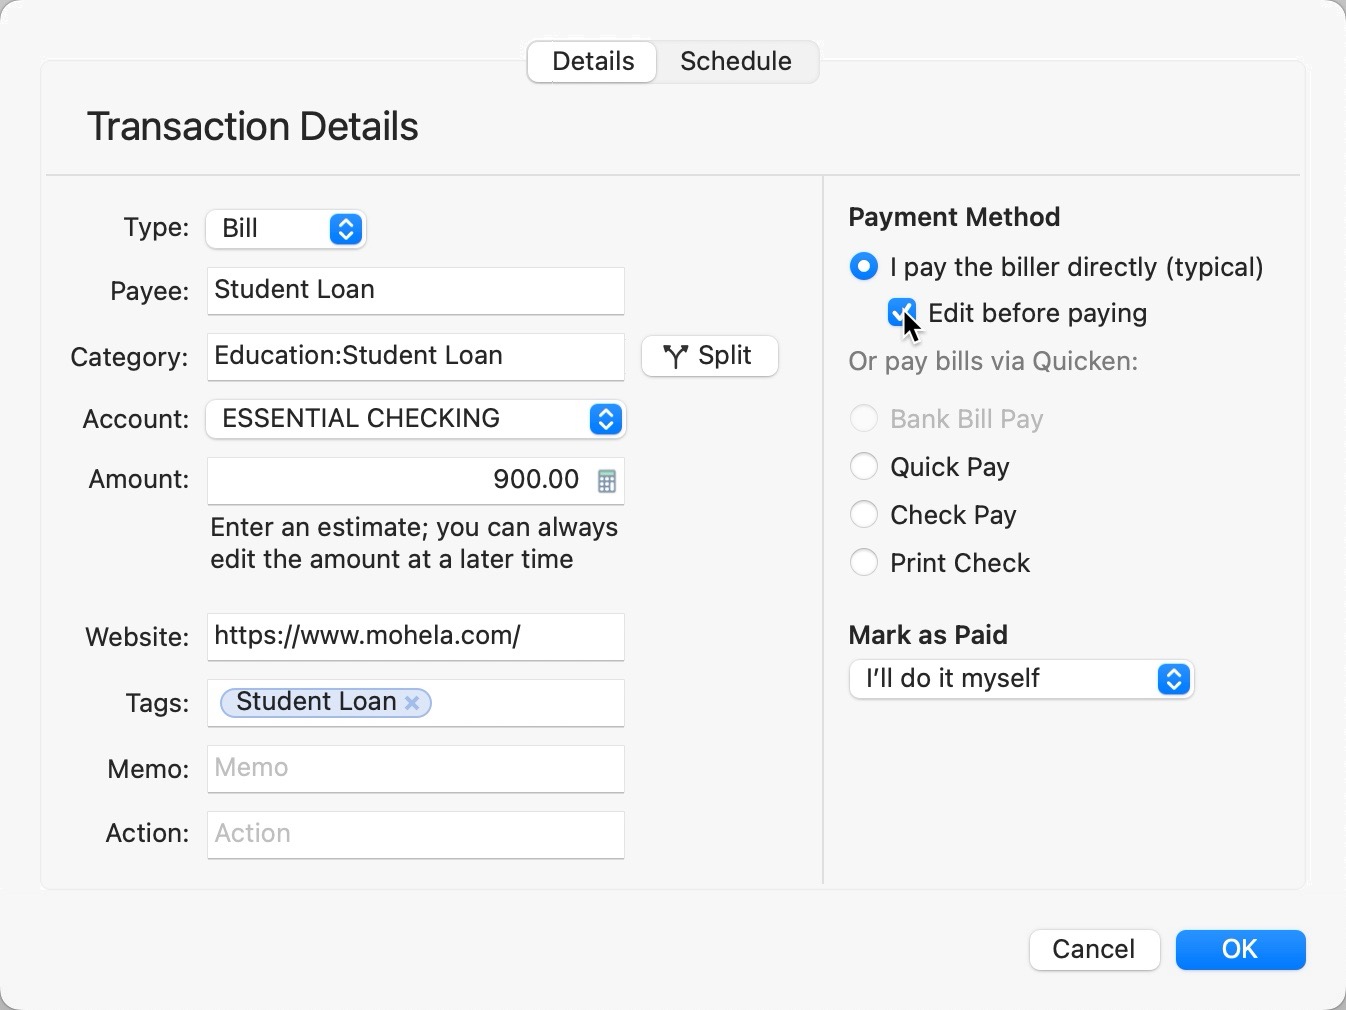Click into the Payee text field

click(x=415, y=291)
